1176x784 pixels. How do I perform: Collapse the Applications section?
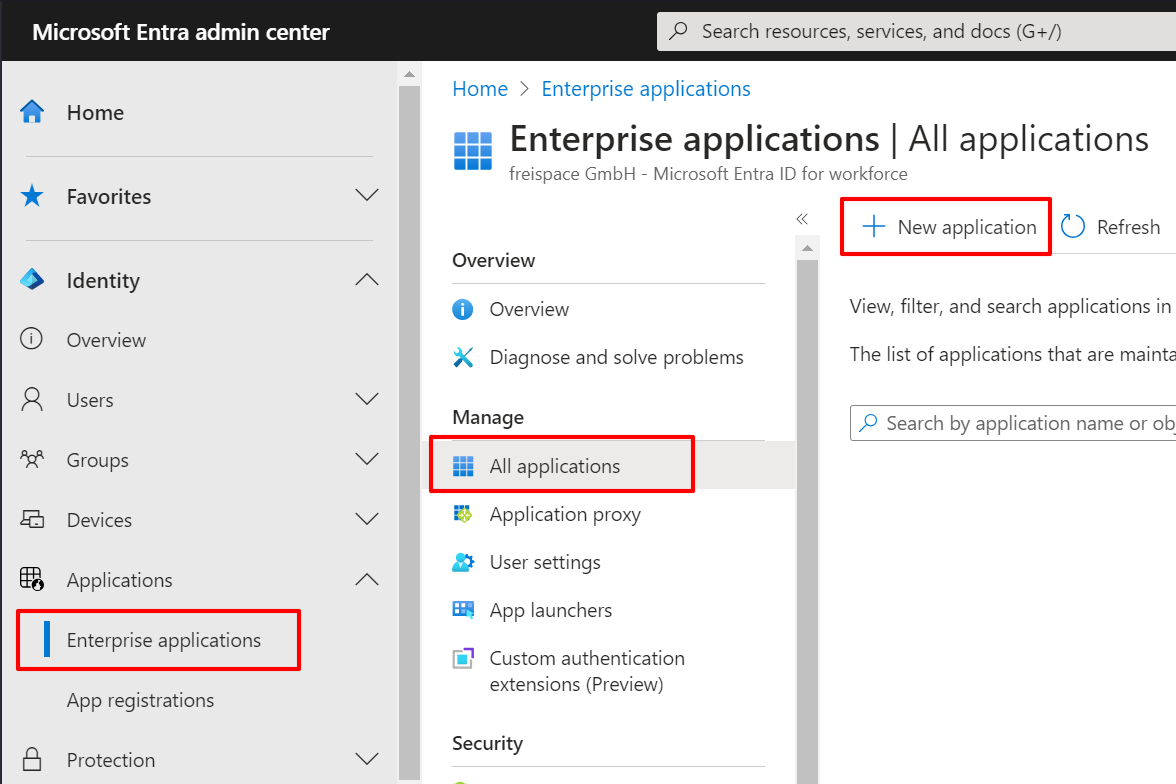[367, 579]
